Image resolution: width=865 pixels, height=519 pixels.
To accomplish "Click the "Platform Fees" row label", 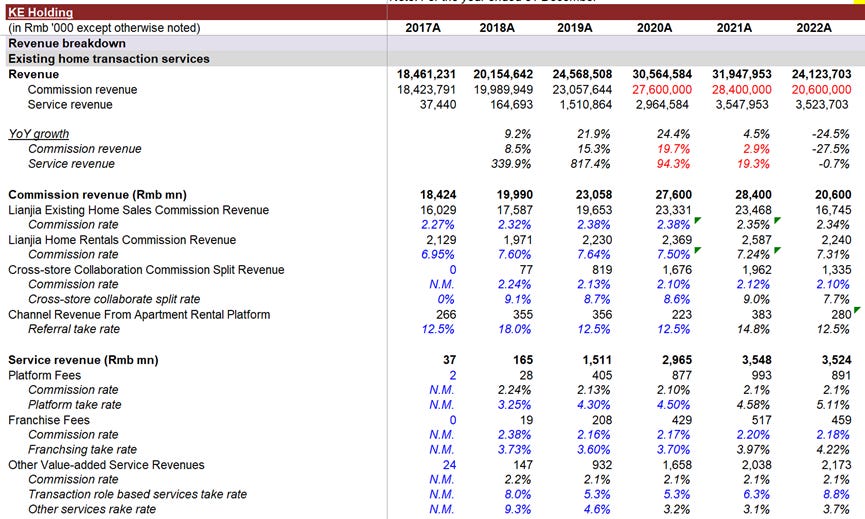I will (44, 375).
